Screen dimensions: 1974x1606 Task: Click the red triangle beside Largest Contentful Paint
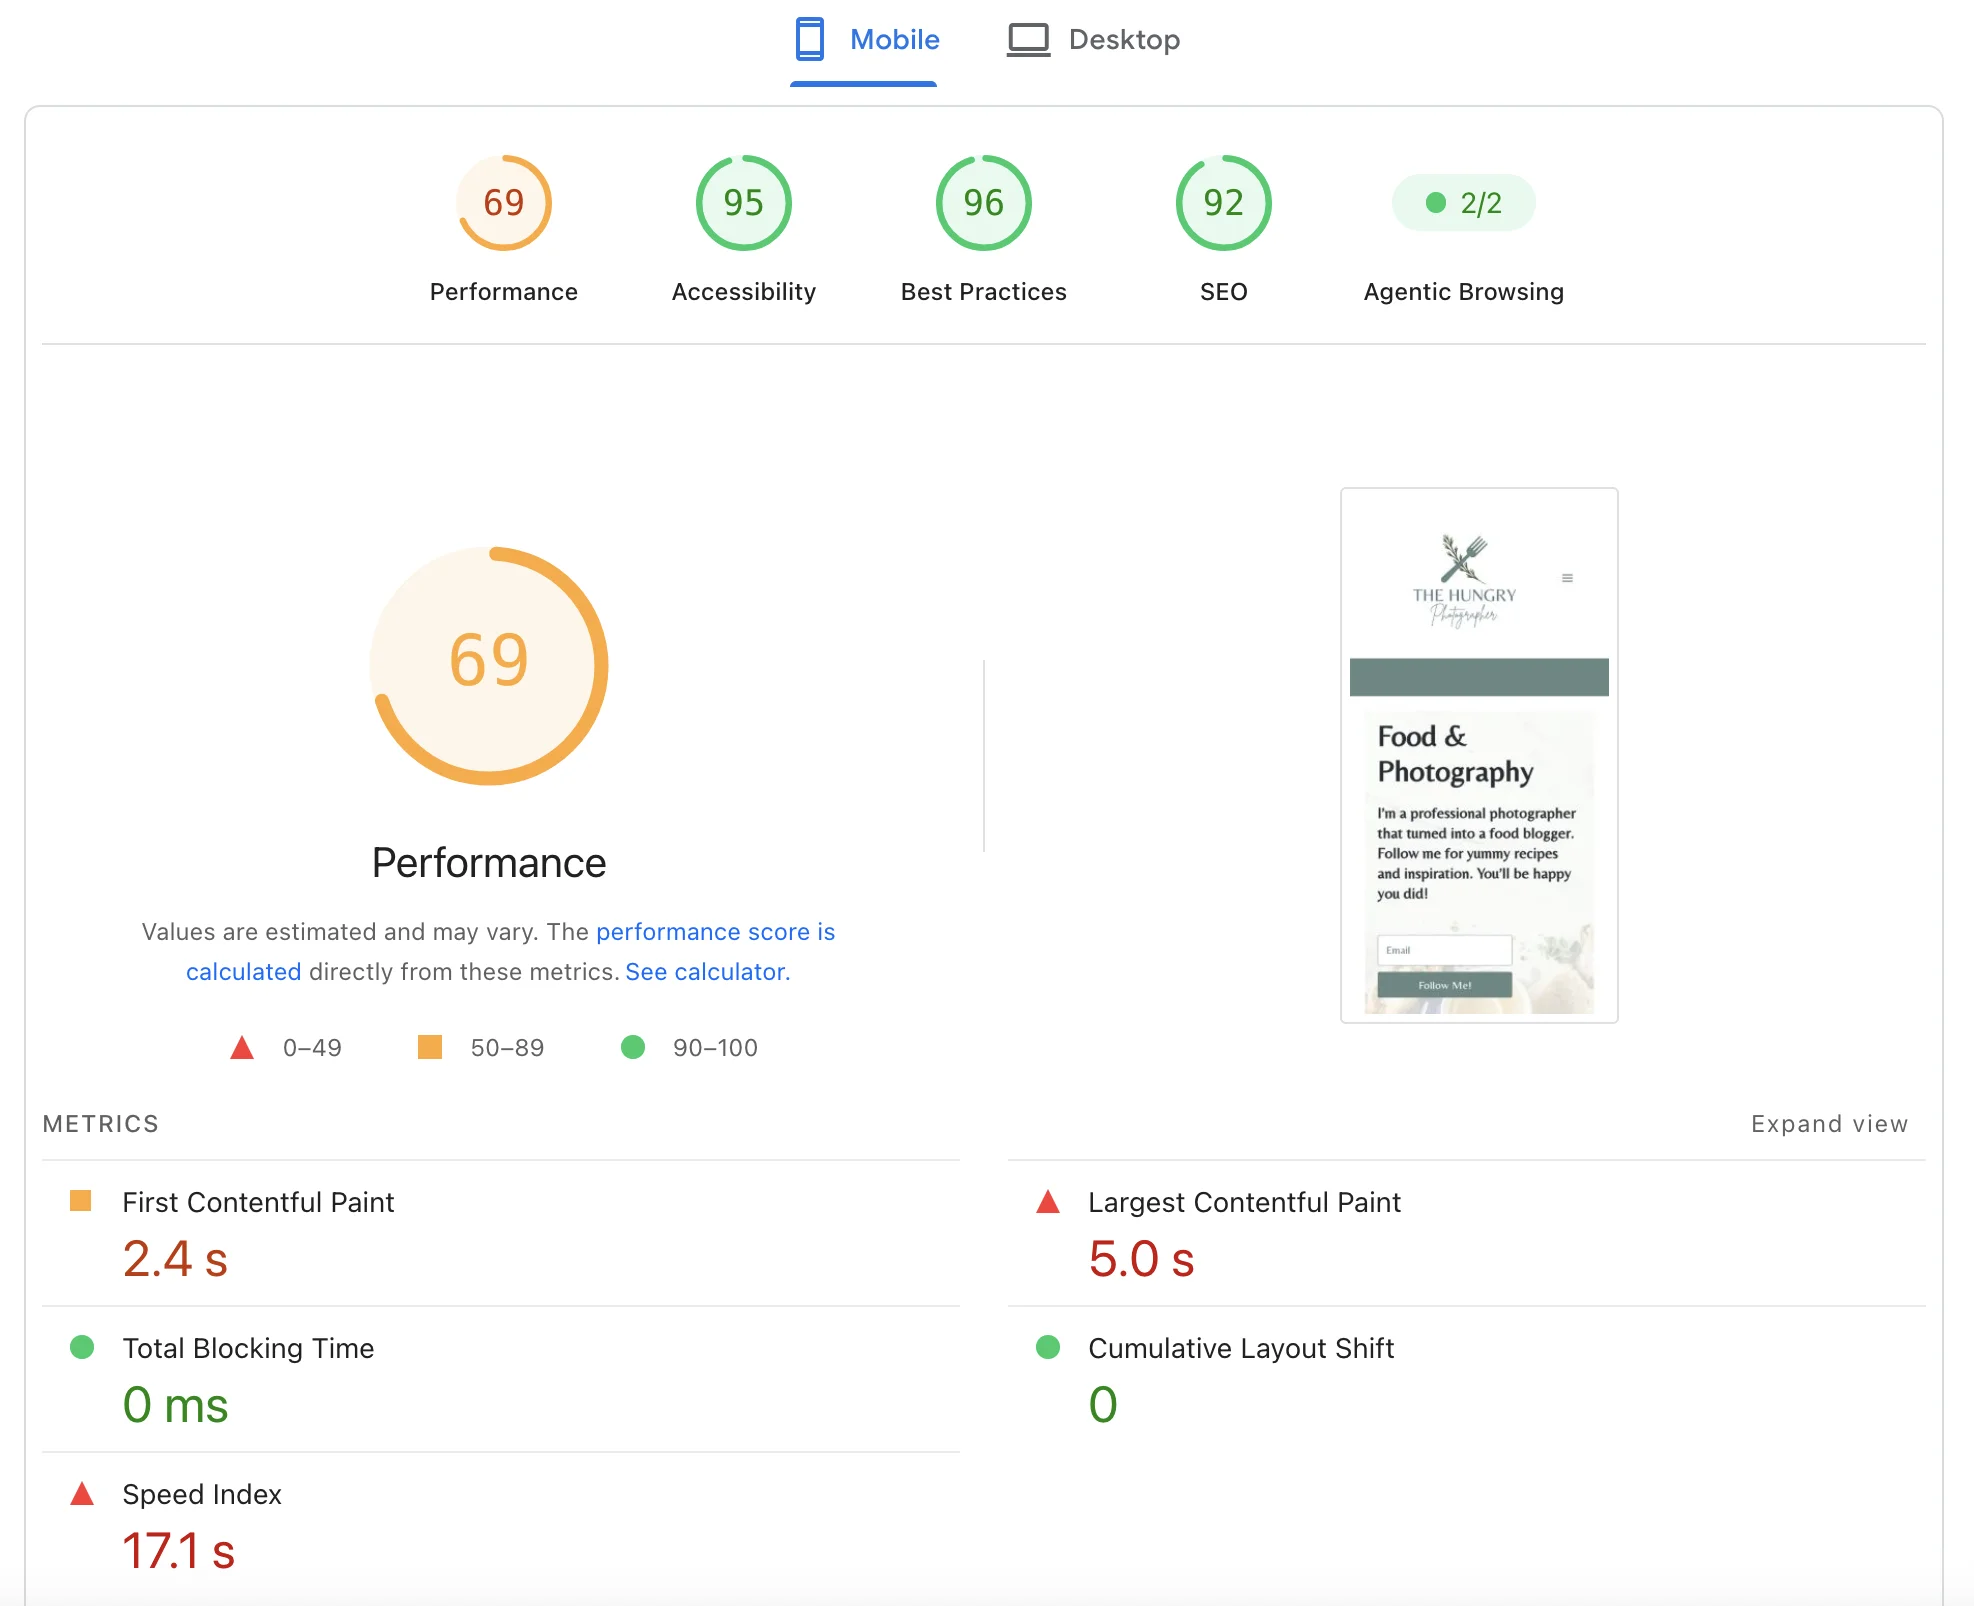(x=1048, y=1201)
